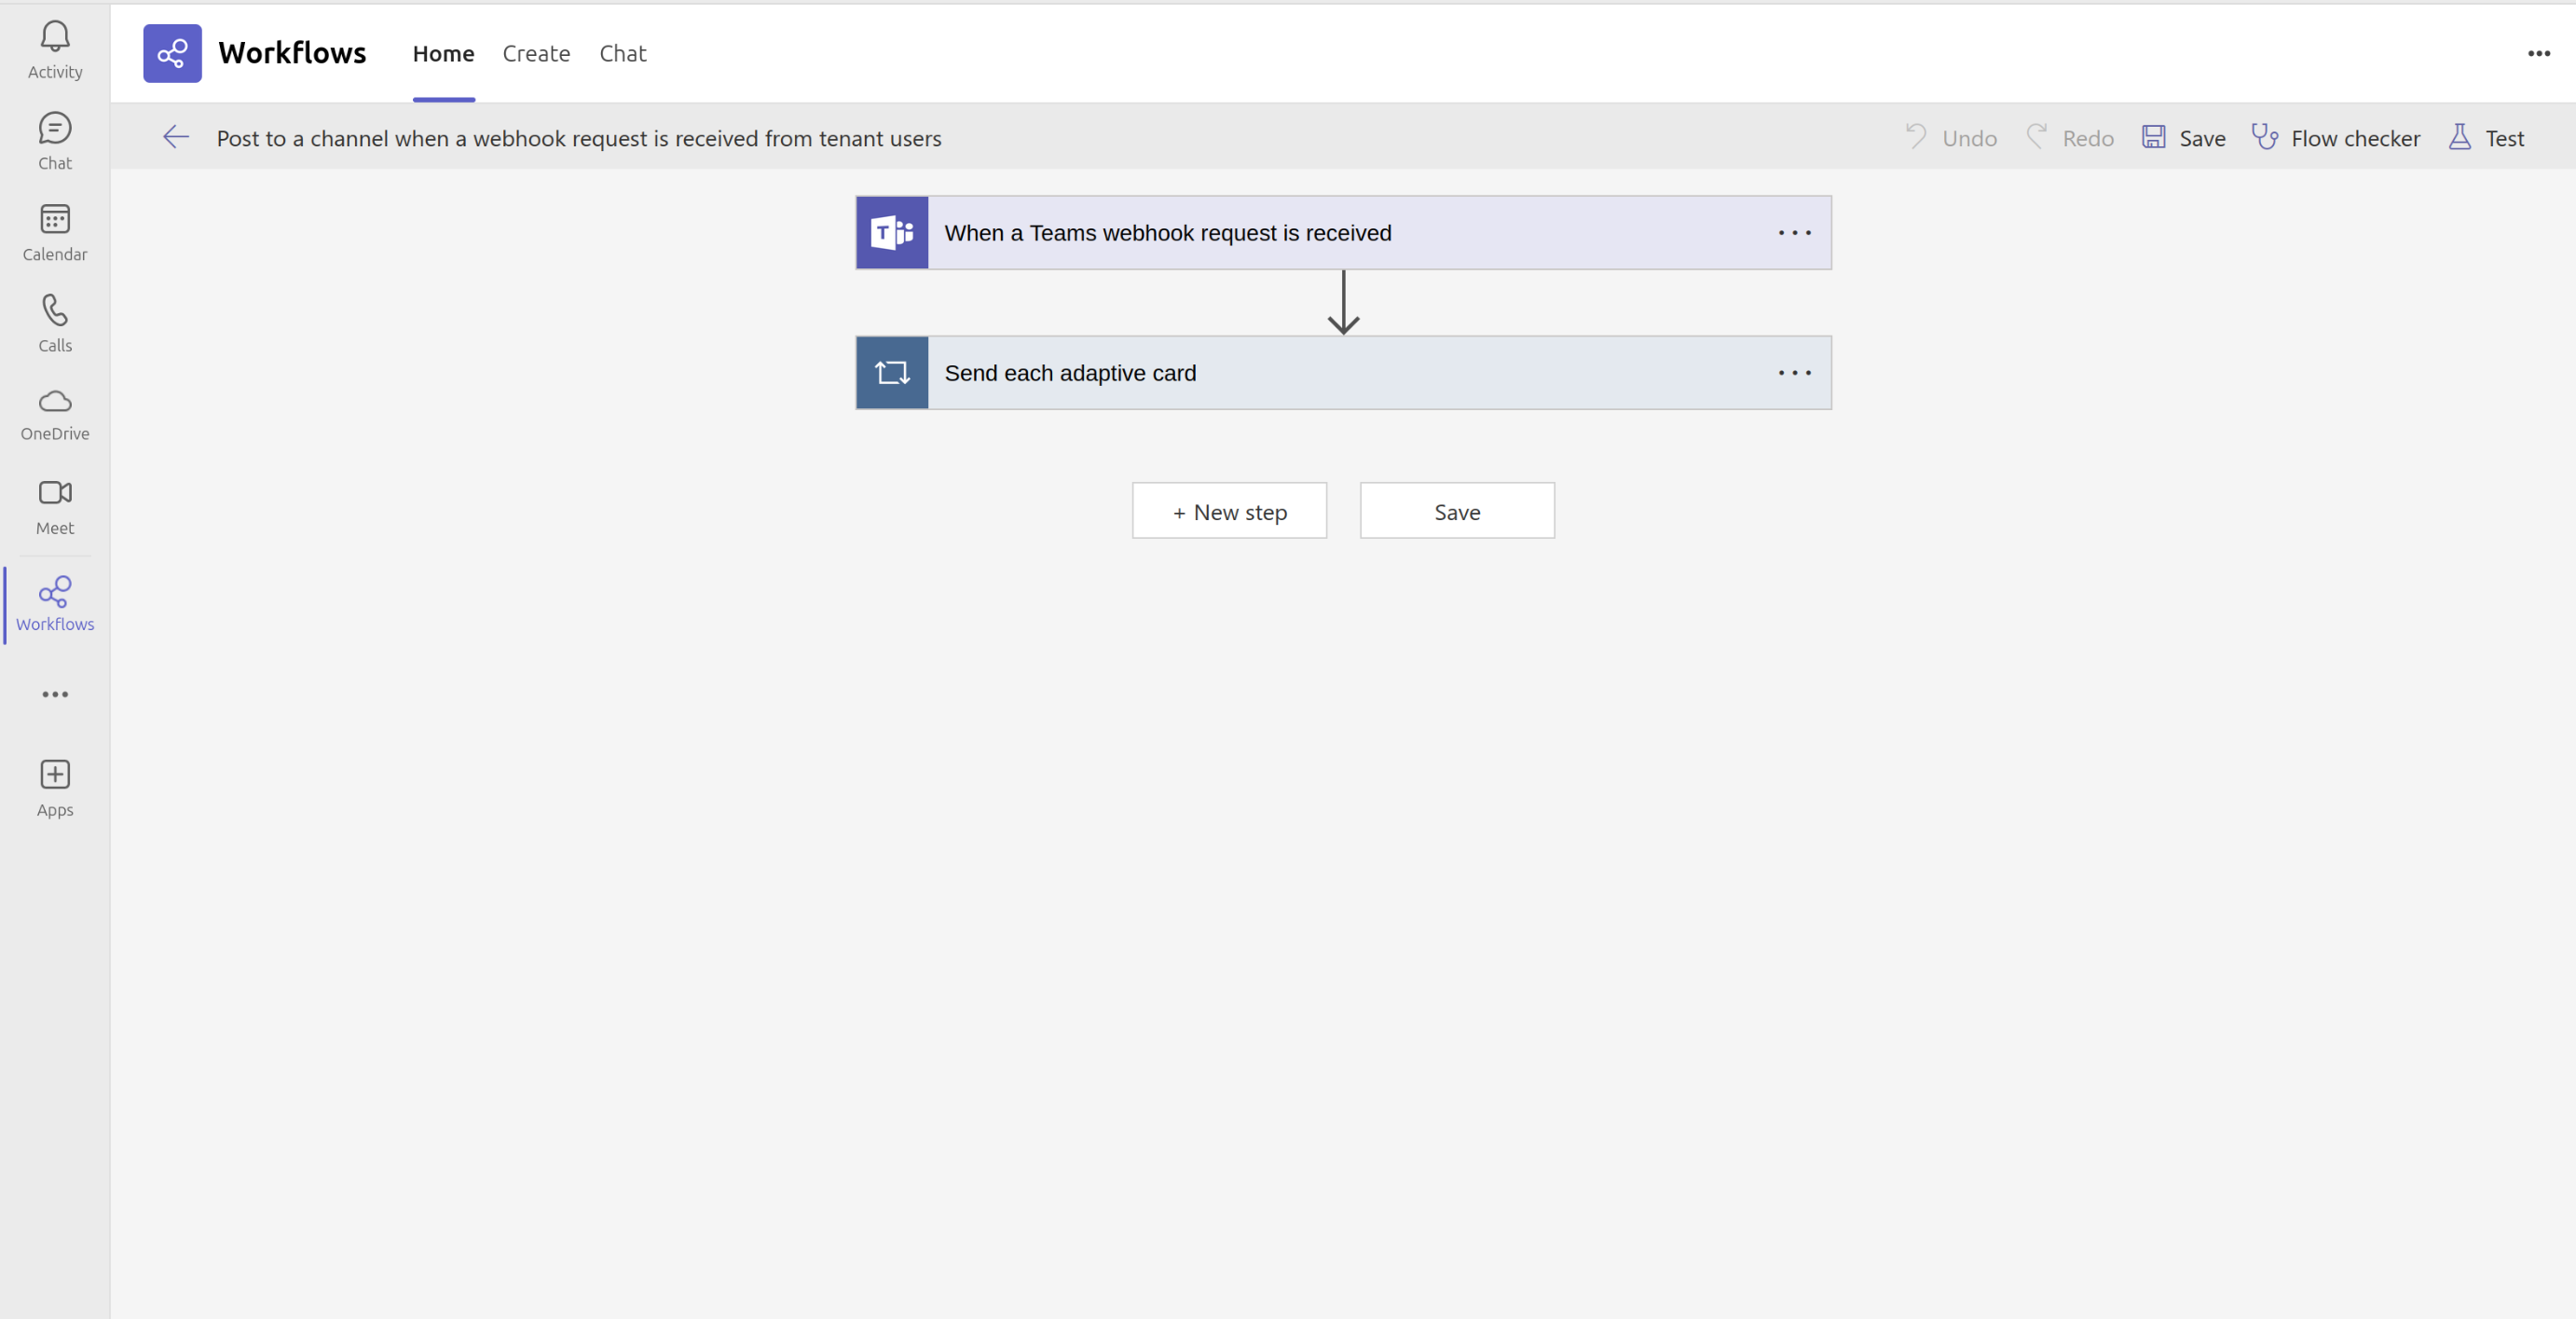Add a new step to the flow
Screen dimensions: 2576x1319
click(1229, 510)
